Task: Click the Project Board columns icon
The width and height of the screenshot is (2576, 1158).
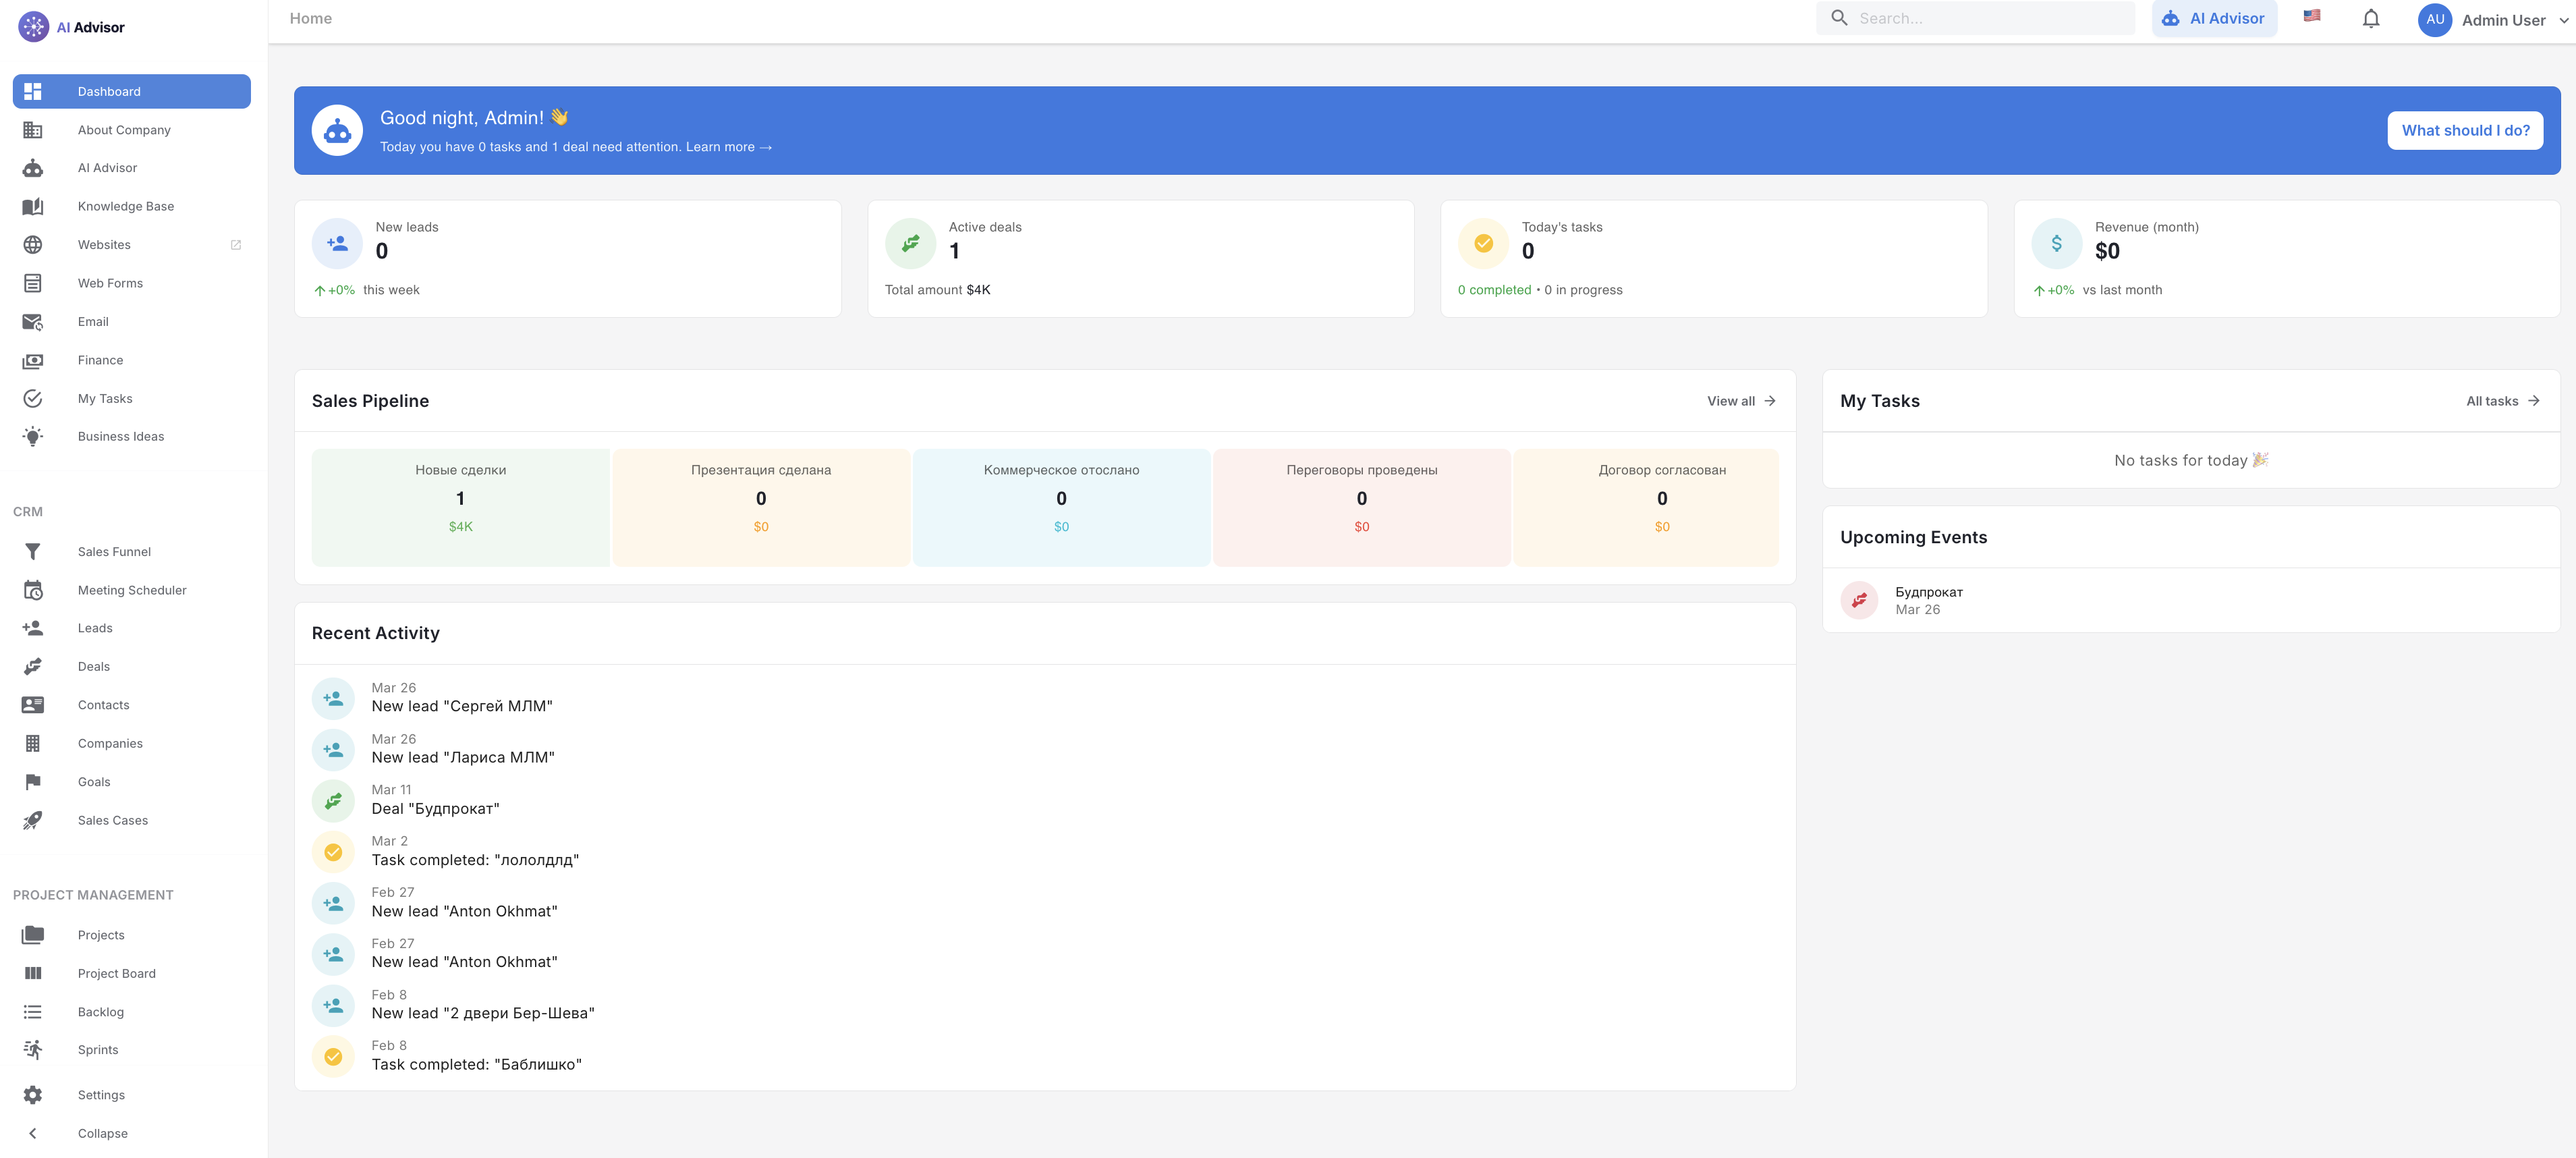Action: (x=33, y=973)
